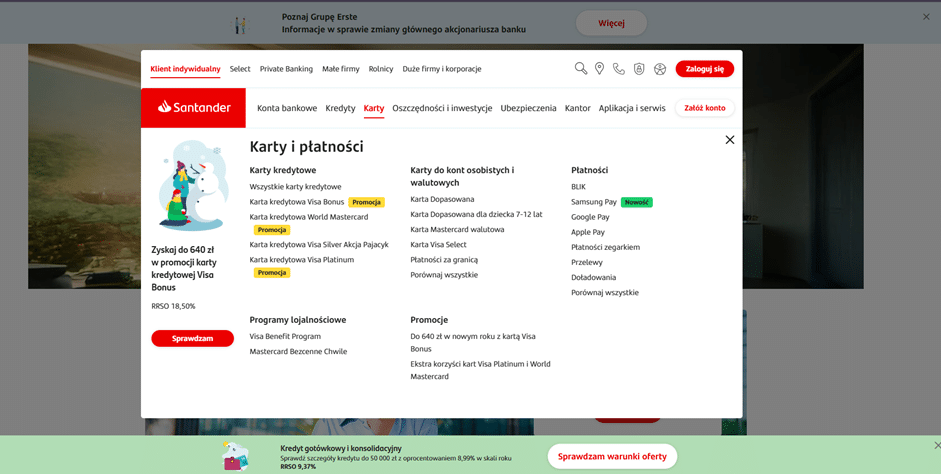Image resolution: width=941 pixels, height=474 pixels.
Task: Click the Santander logo
Action: click(x=194, y=108)
